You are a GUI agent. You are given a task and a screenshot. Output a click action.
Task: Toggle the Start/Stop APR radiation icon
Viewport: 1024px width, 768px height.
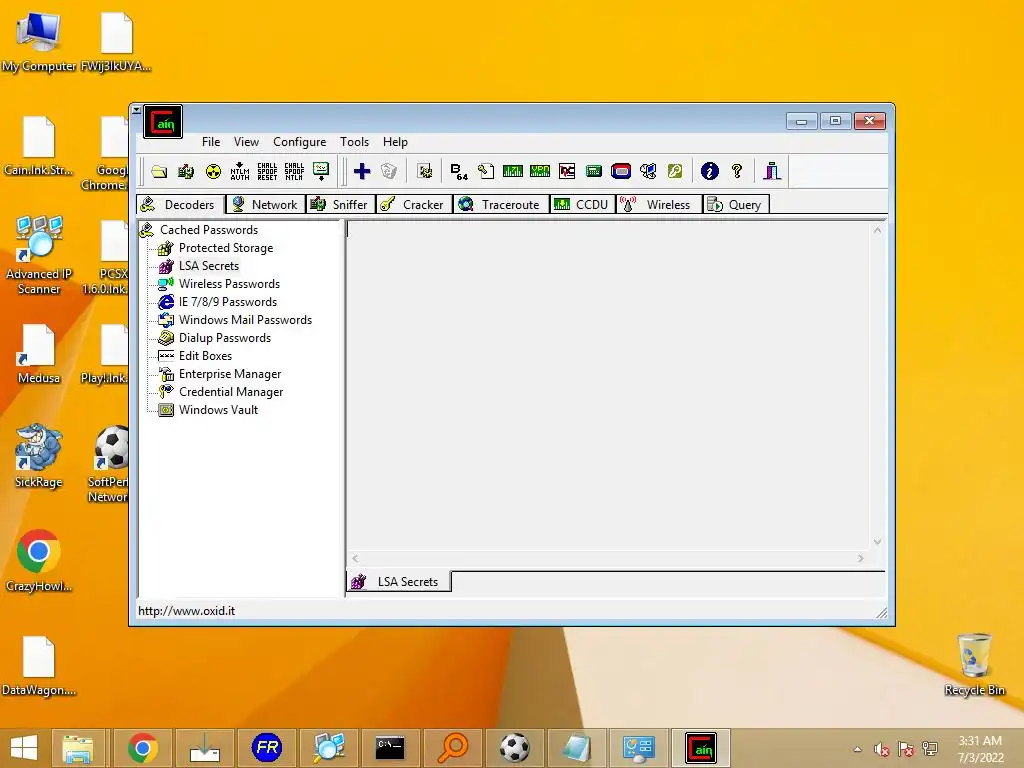tap(213, 172)
